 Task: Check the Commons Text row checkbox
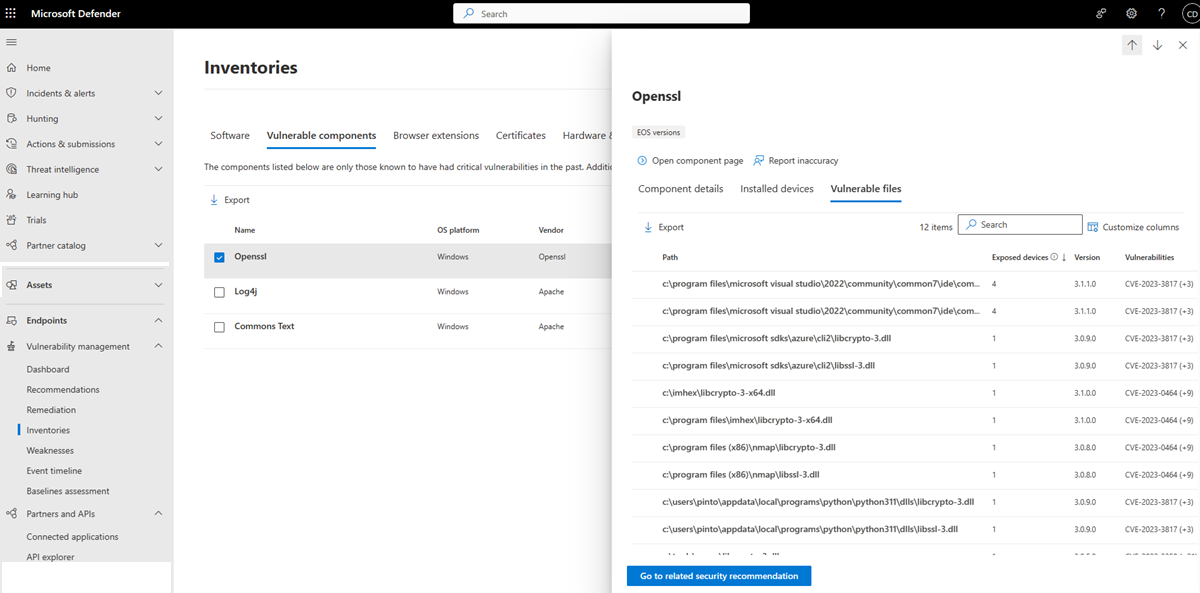click(219, 327)
